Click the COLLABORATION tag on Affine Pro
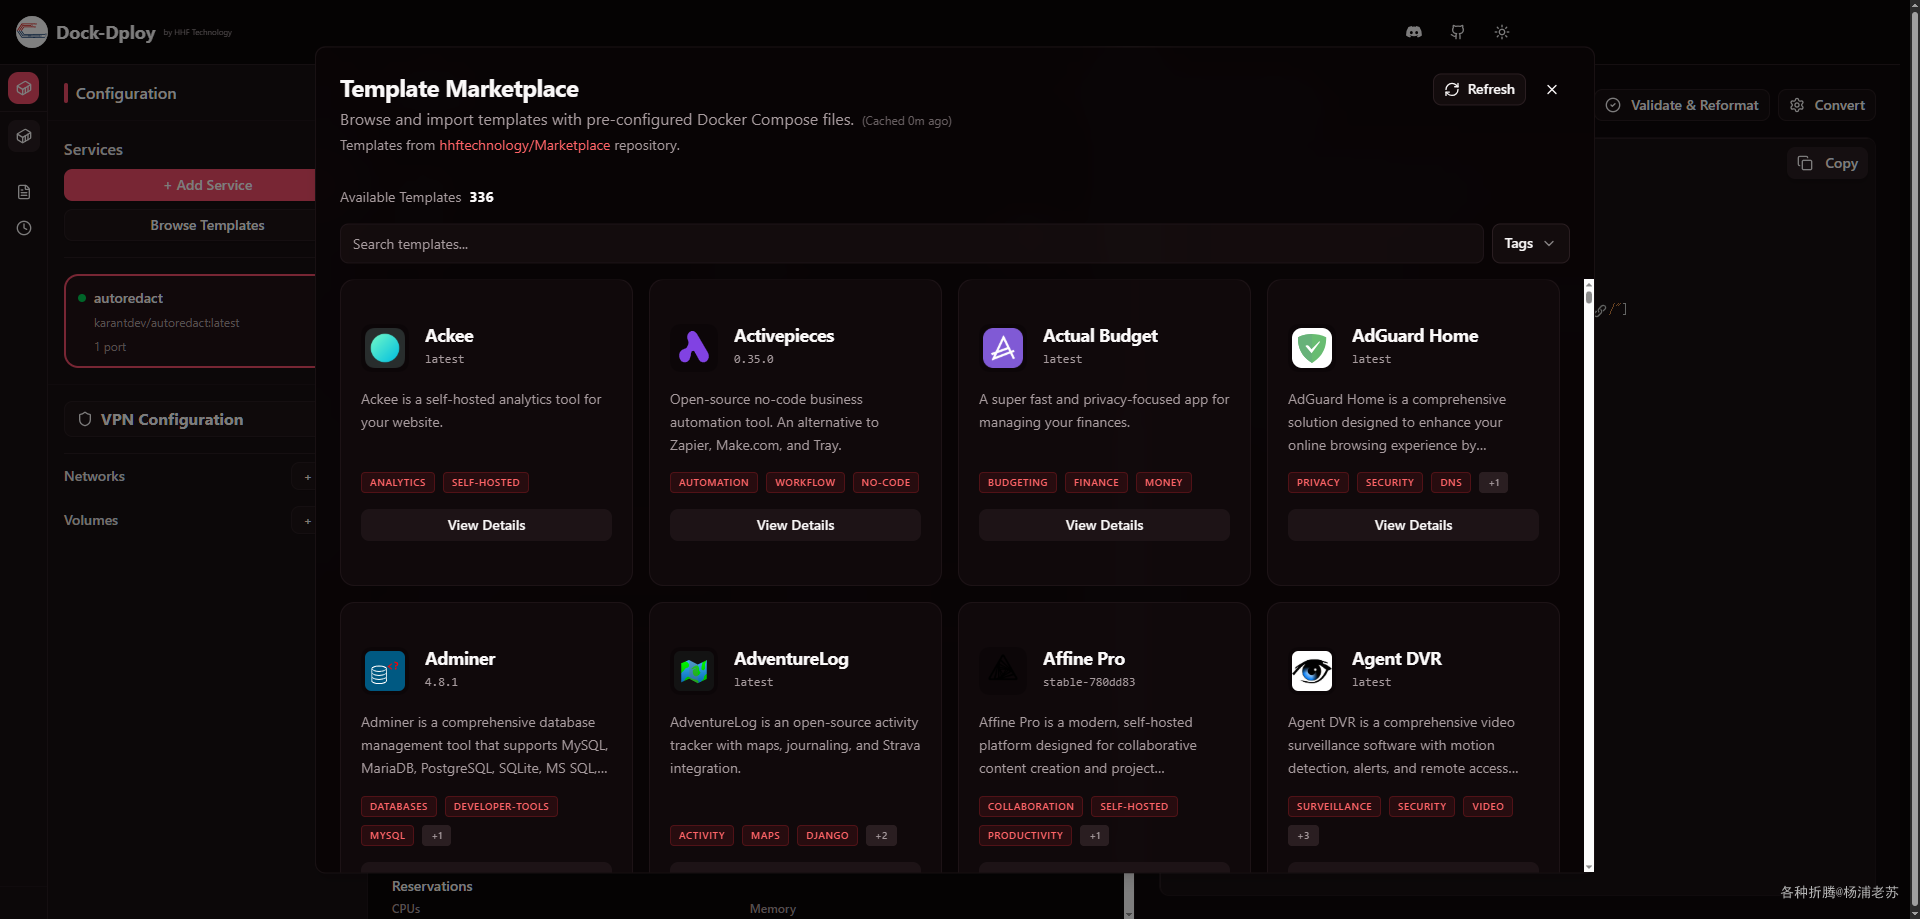1920x919 pixels. (1031, 806)
